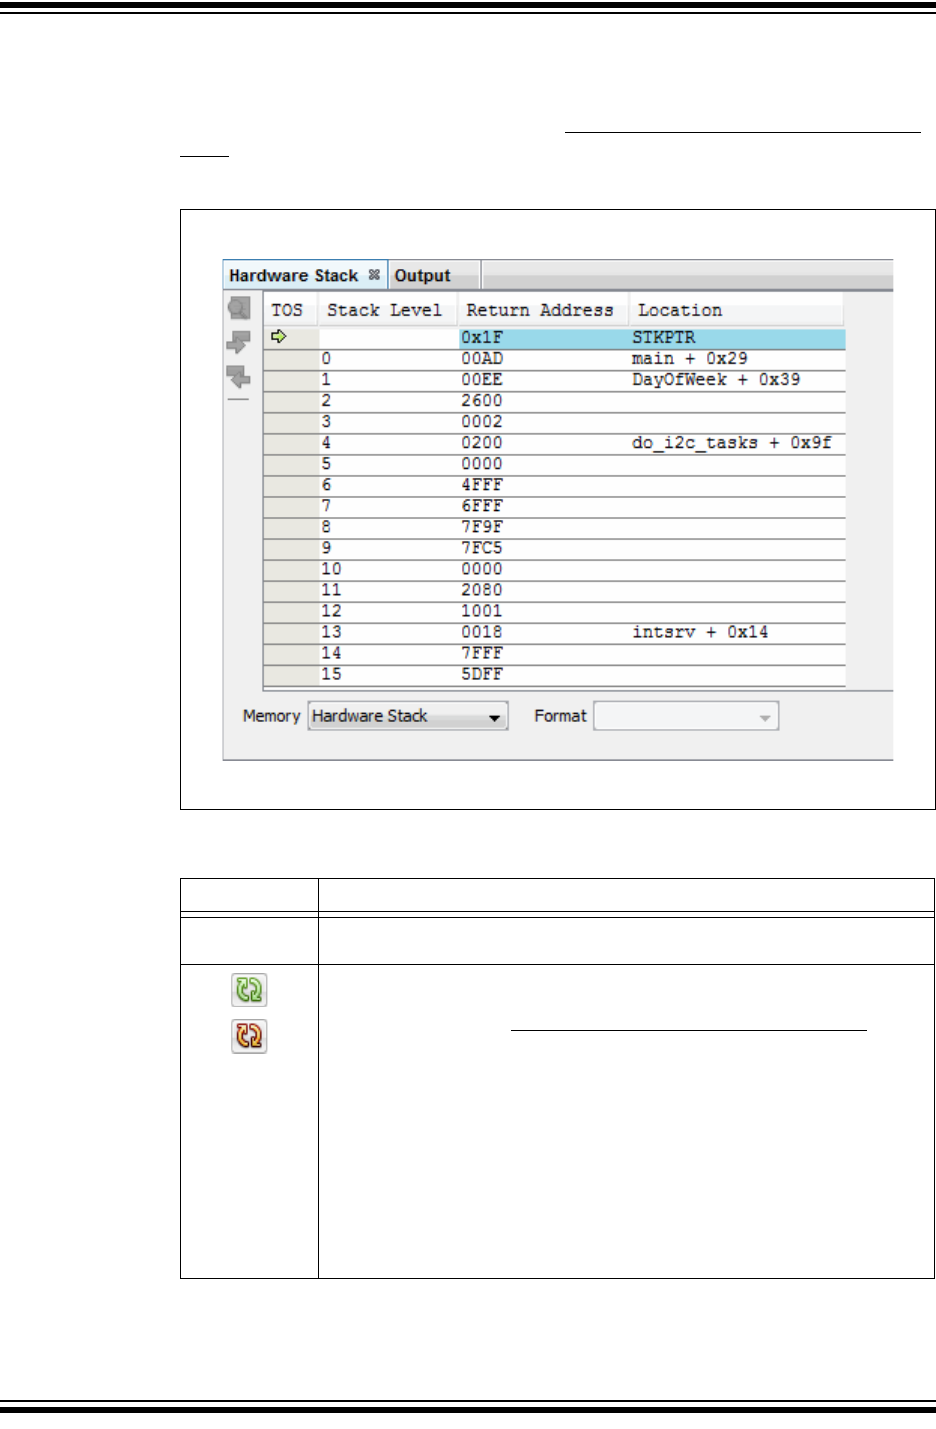Image resolution: width=936 pixels, height=1429 pixels.
Task: Click location DayOfWeek + 0x39
Action: (x=716, y=380)
